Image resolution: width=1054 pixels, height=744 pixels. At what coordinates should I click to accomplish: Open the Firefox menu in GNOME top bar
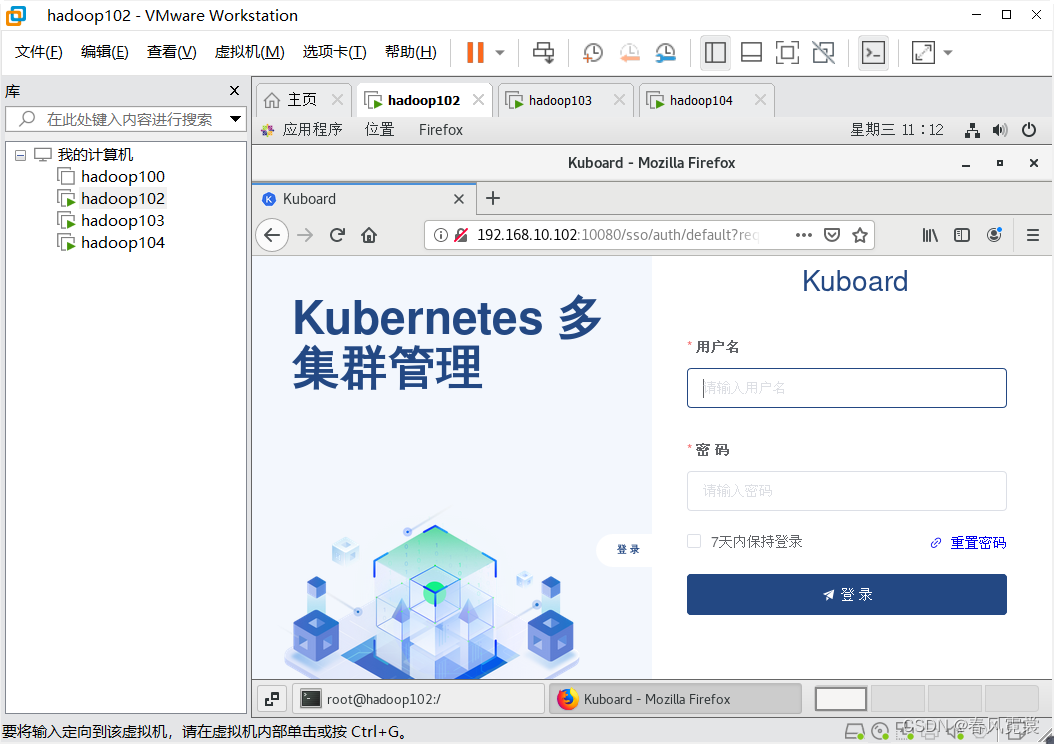point(441,130)
